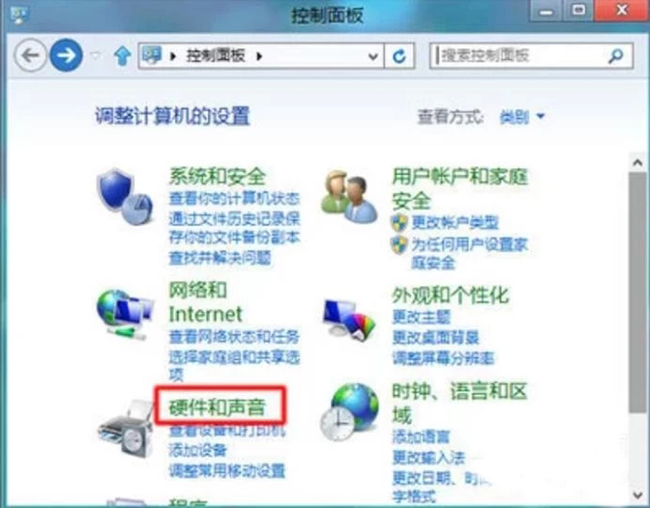Click the System and Security shield icon
The width and height of the screenshot is (650, 508).
coord(125,197)
